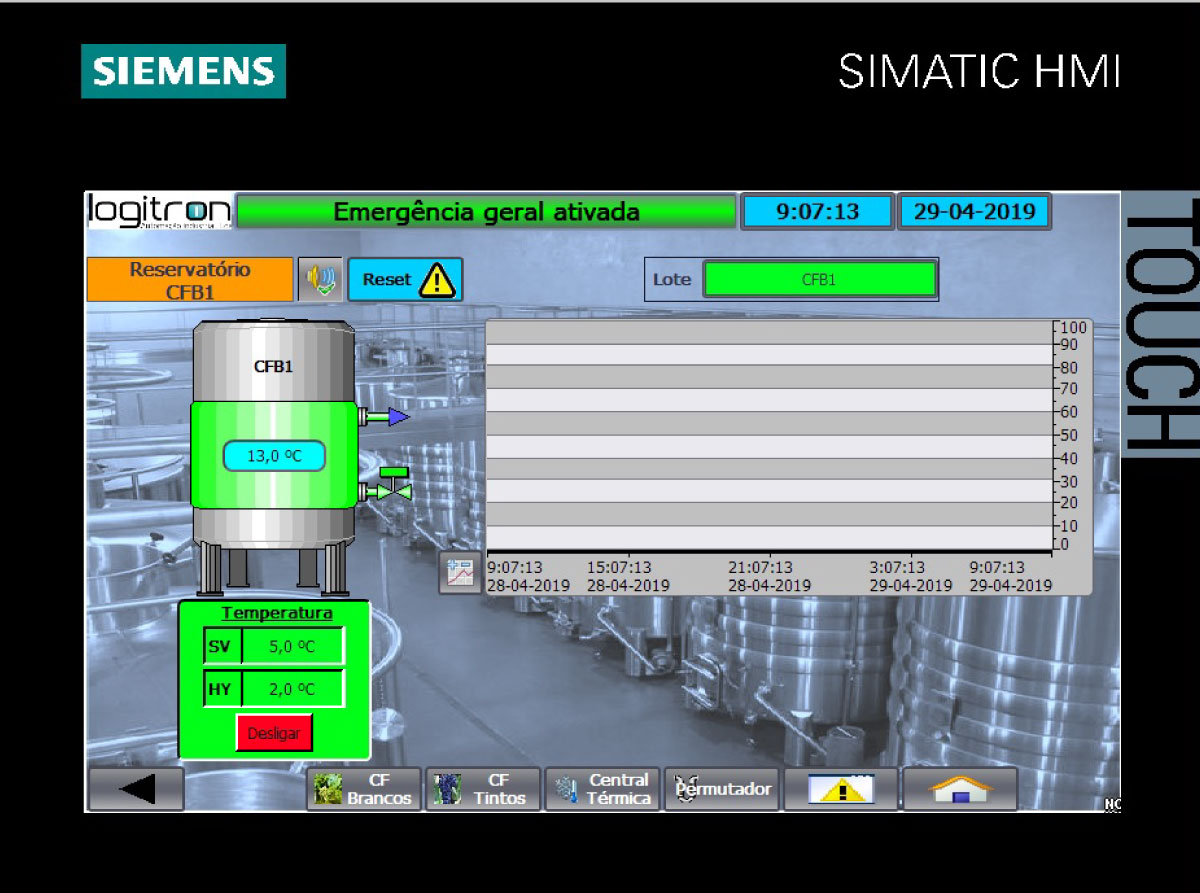Open trend chart settings icon

coord(460,574)
